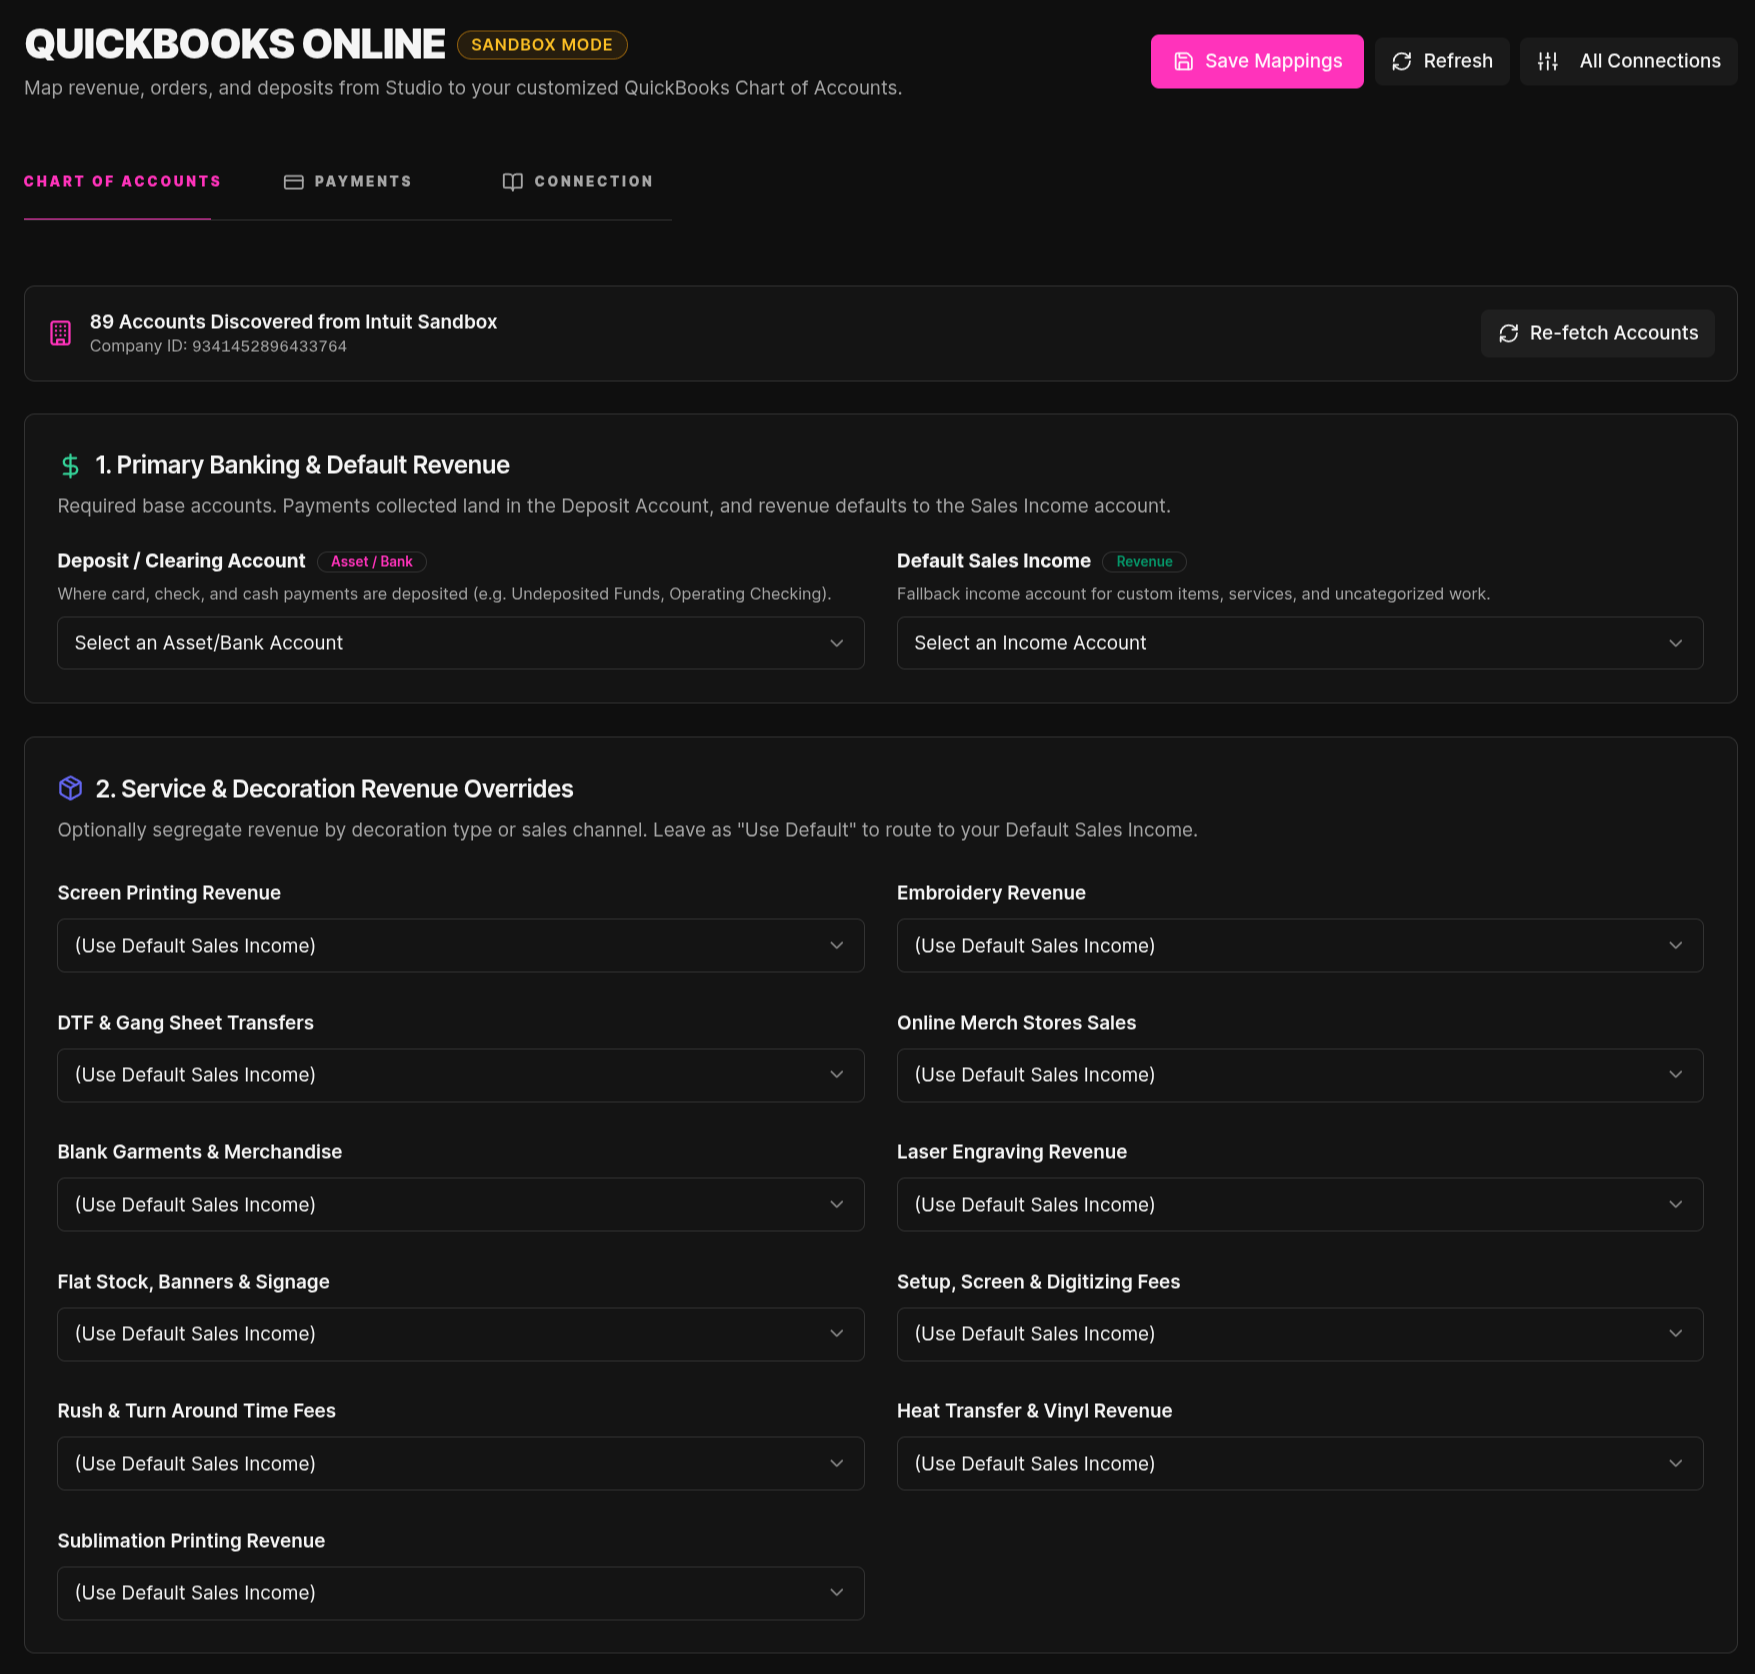Click the credit card icon in Payments tab
Viewport: 1755px width, 1674px height.
[293, 182]
